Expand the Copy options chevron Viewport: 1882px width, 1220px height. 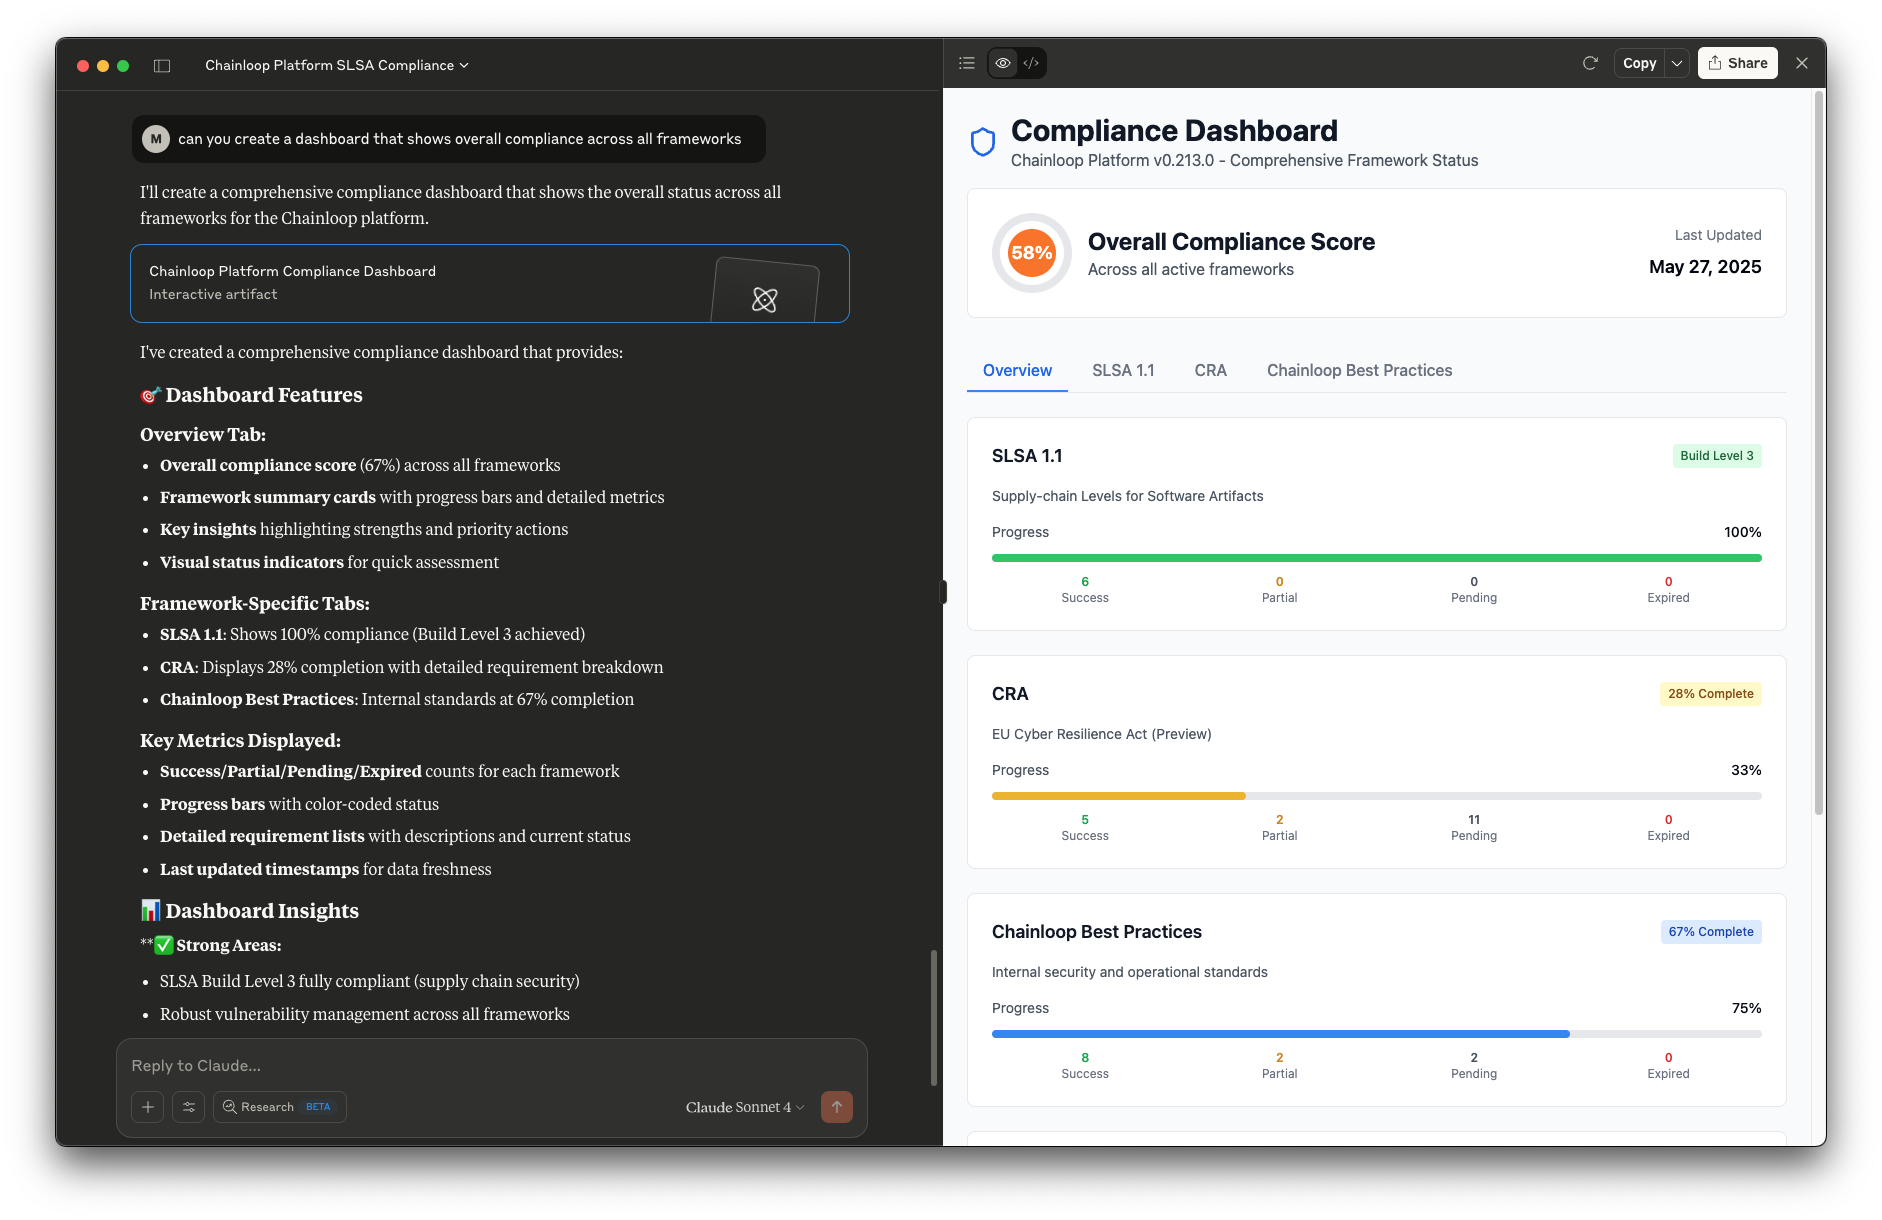[x=1677, y=63]
